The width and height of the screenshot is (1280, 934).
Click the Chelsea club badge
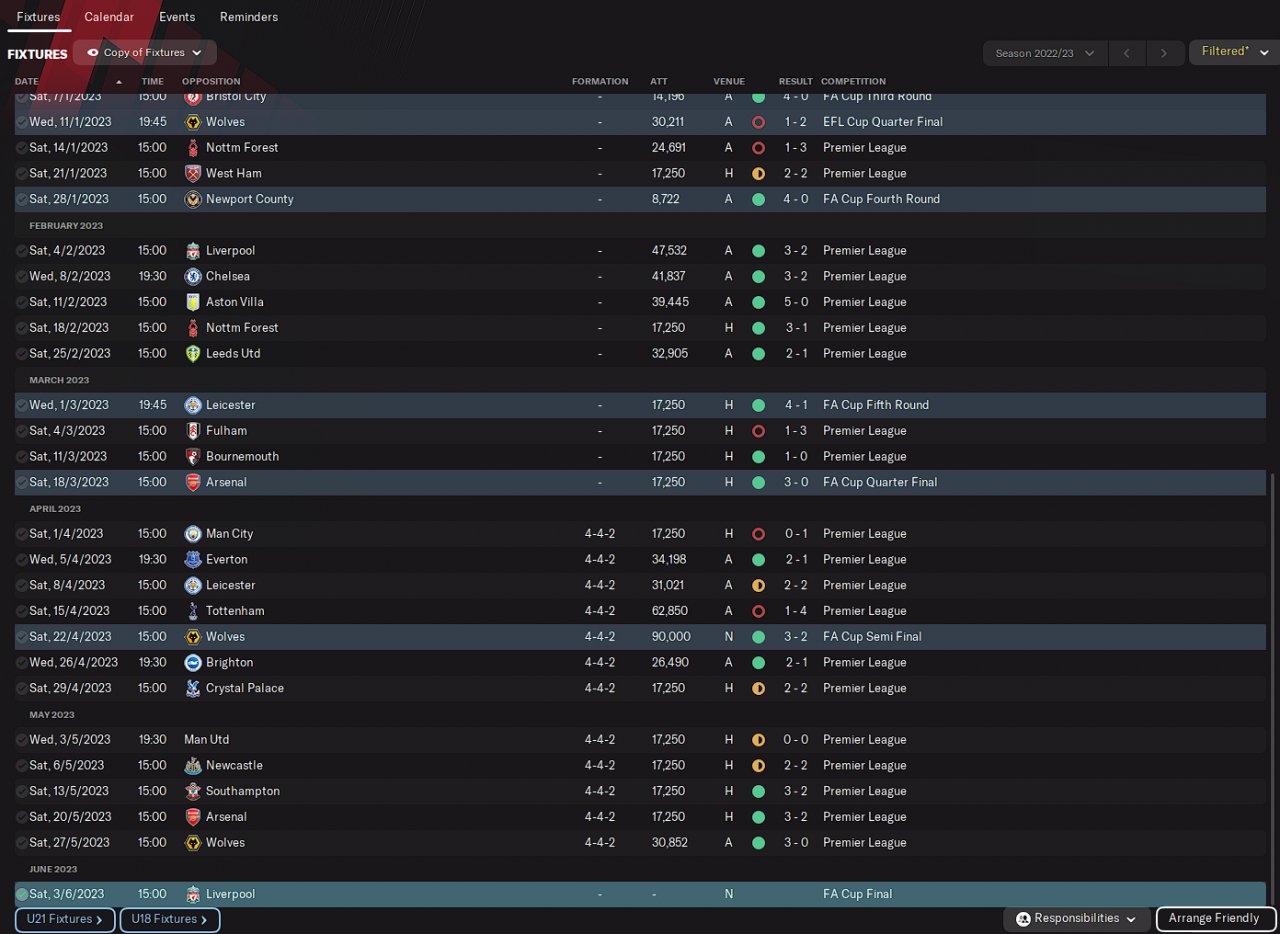[193, 276]
